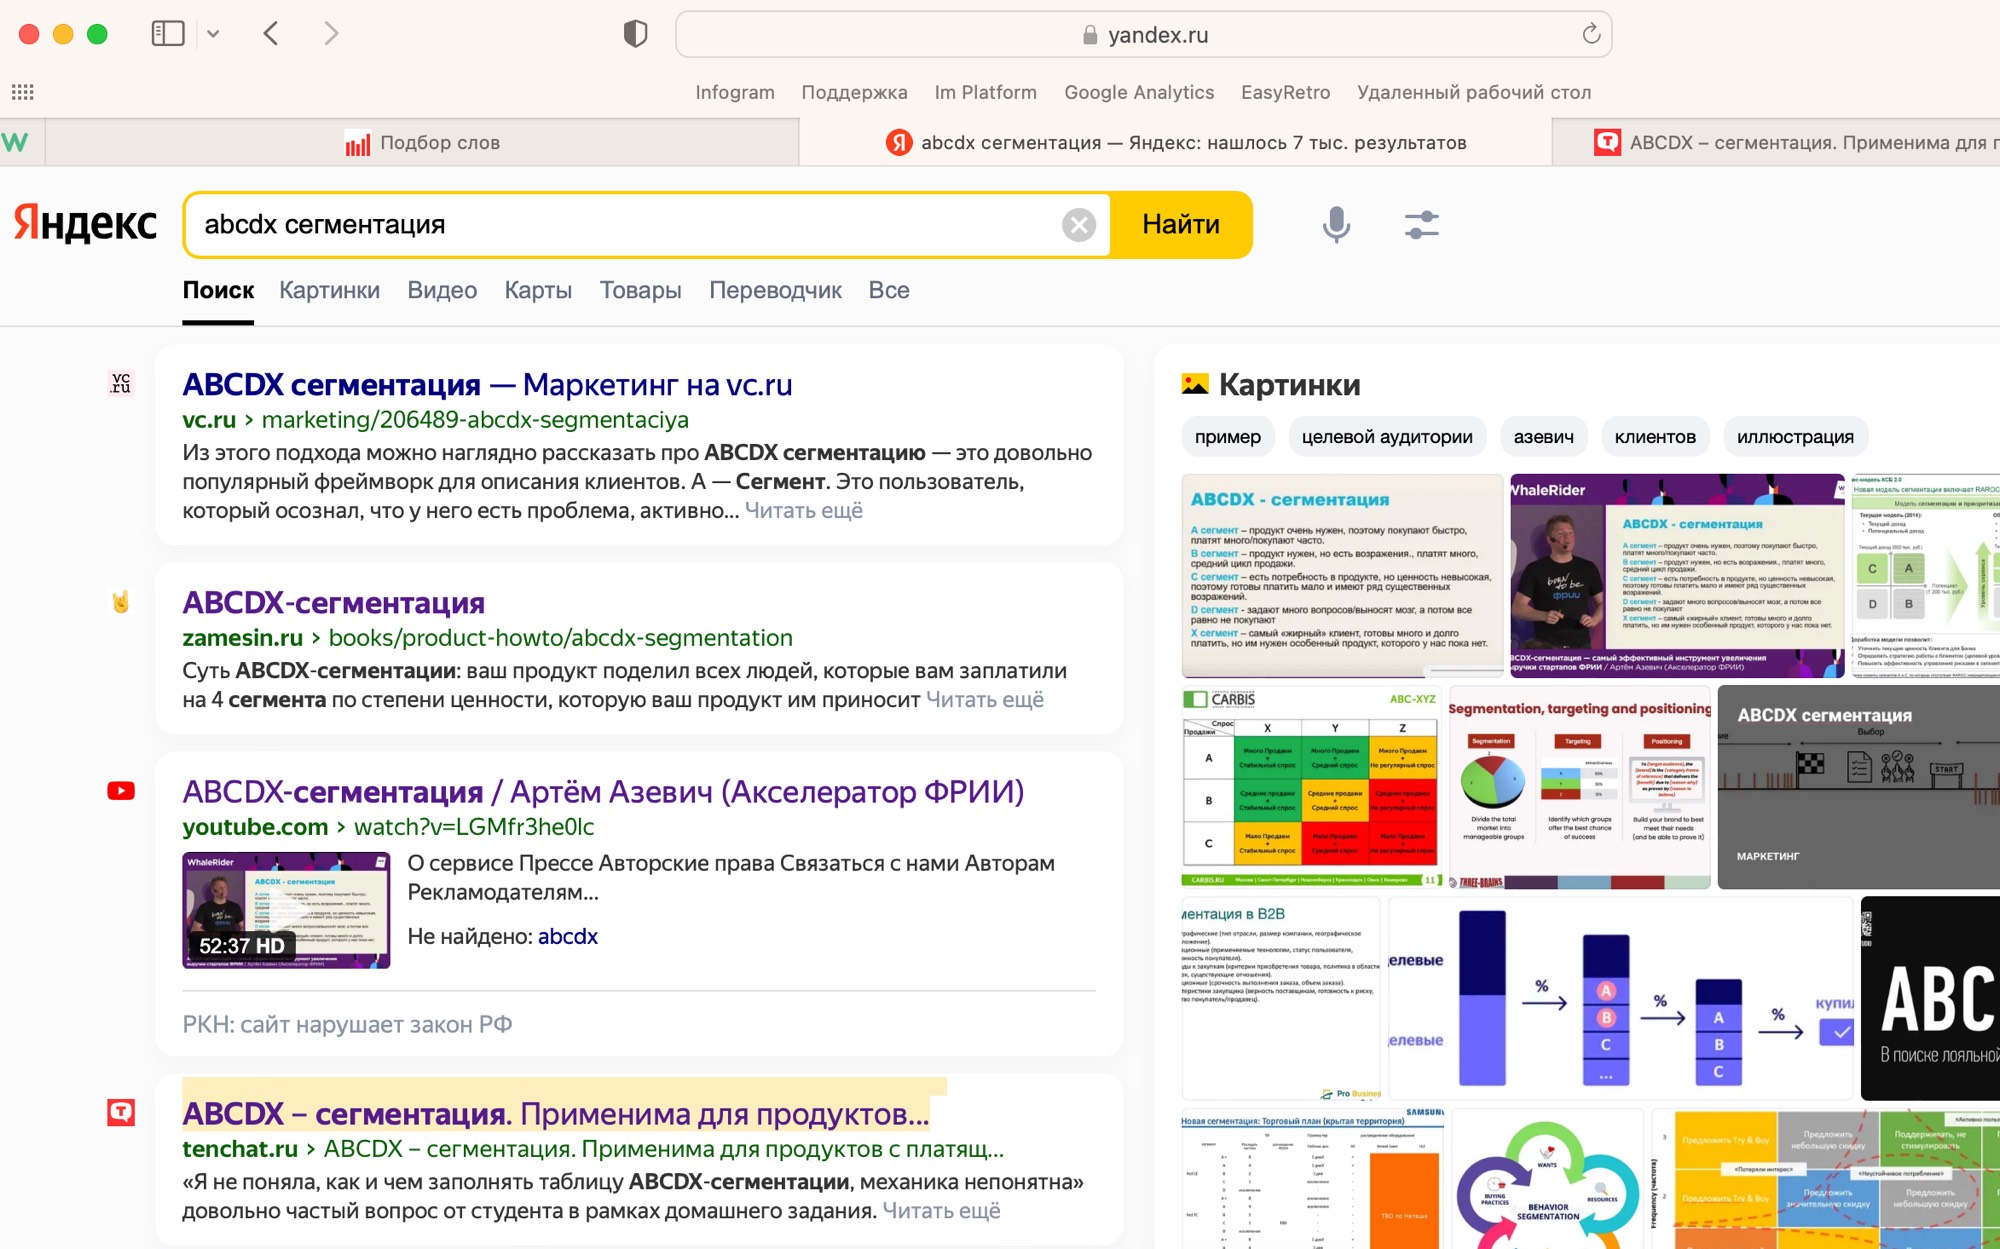
Task: Open the Поддержка bookmark
Action: point(854,92)
